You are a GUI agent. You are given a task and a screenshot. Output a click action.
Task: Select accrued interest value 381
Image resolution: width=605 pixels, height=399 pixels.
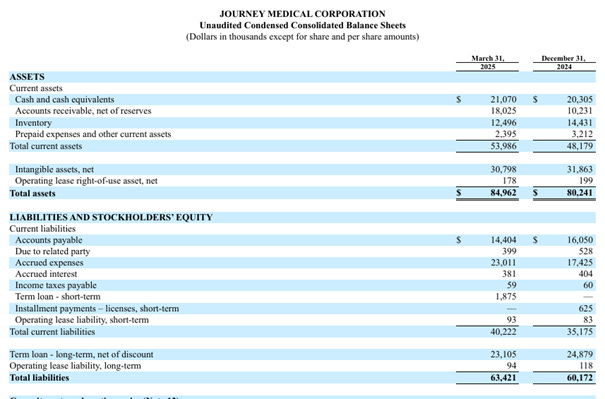[x=509, y=274]
